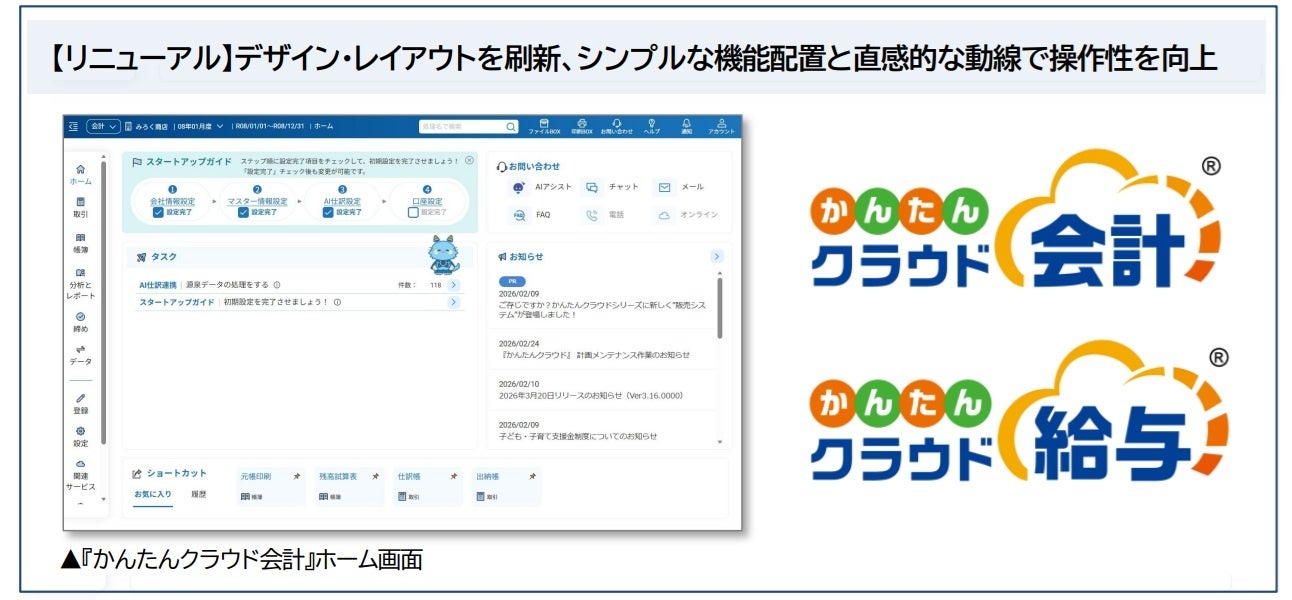Unpin the 元帳印刷 shortcut pin icon
The height and width of the screenshot is (600, 1292).
tap(297, 477)
